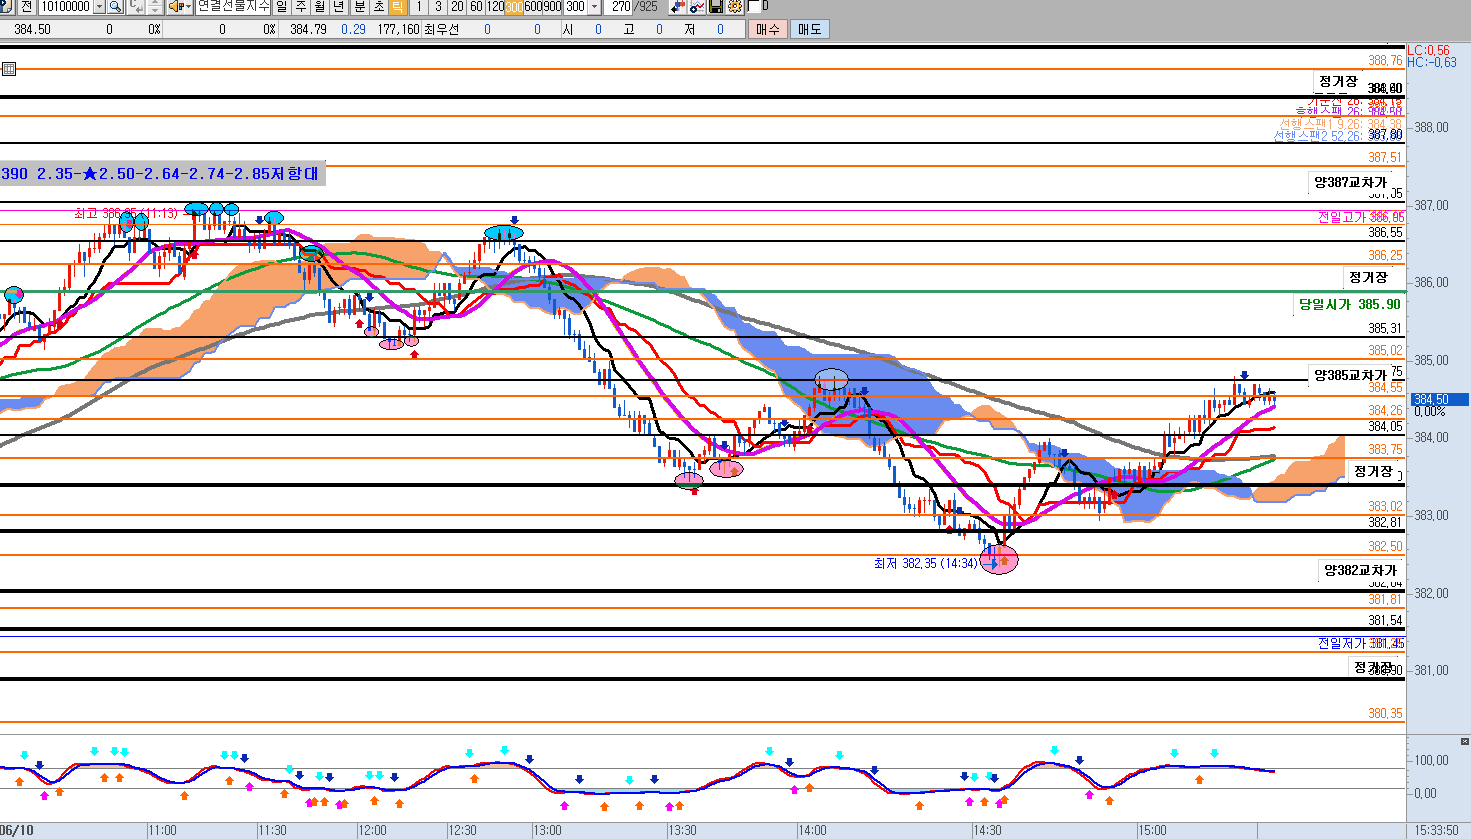Click the volume value 177,160

(398, 29)
